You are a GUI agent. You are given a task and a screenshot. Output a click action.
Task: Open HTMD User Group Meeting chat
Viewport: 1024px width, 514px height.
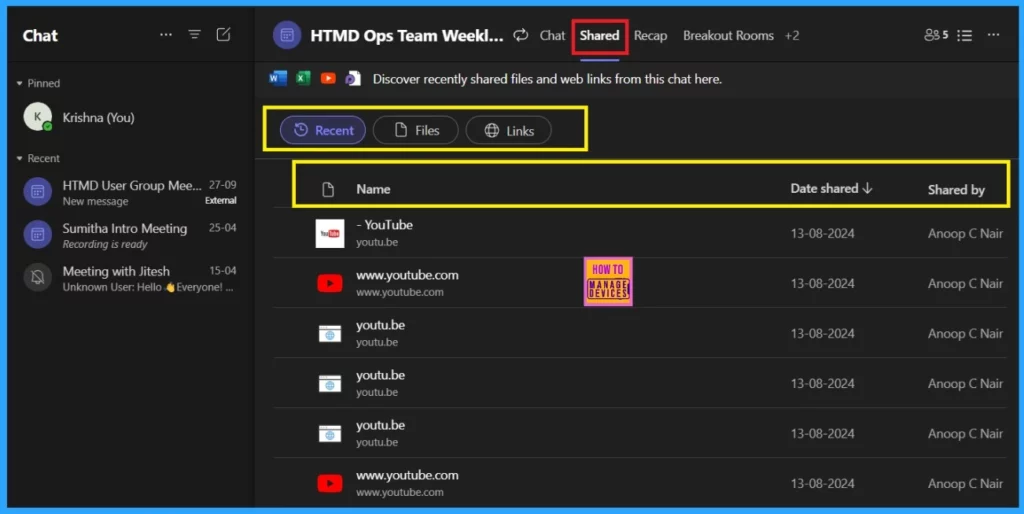tap(130, 192)
